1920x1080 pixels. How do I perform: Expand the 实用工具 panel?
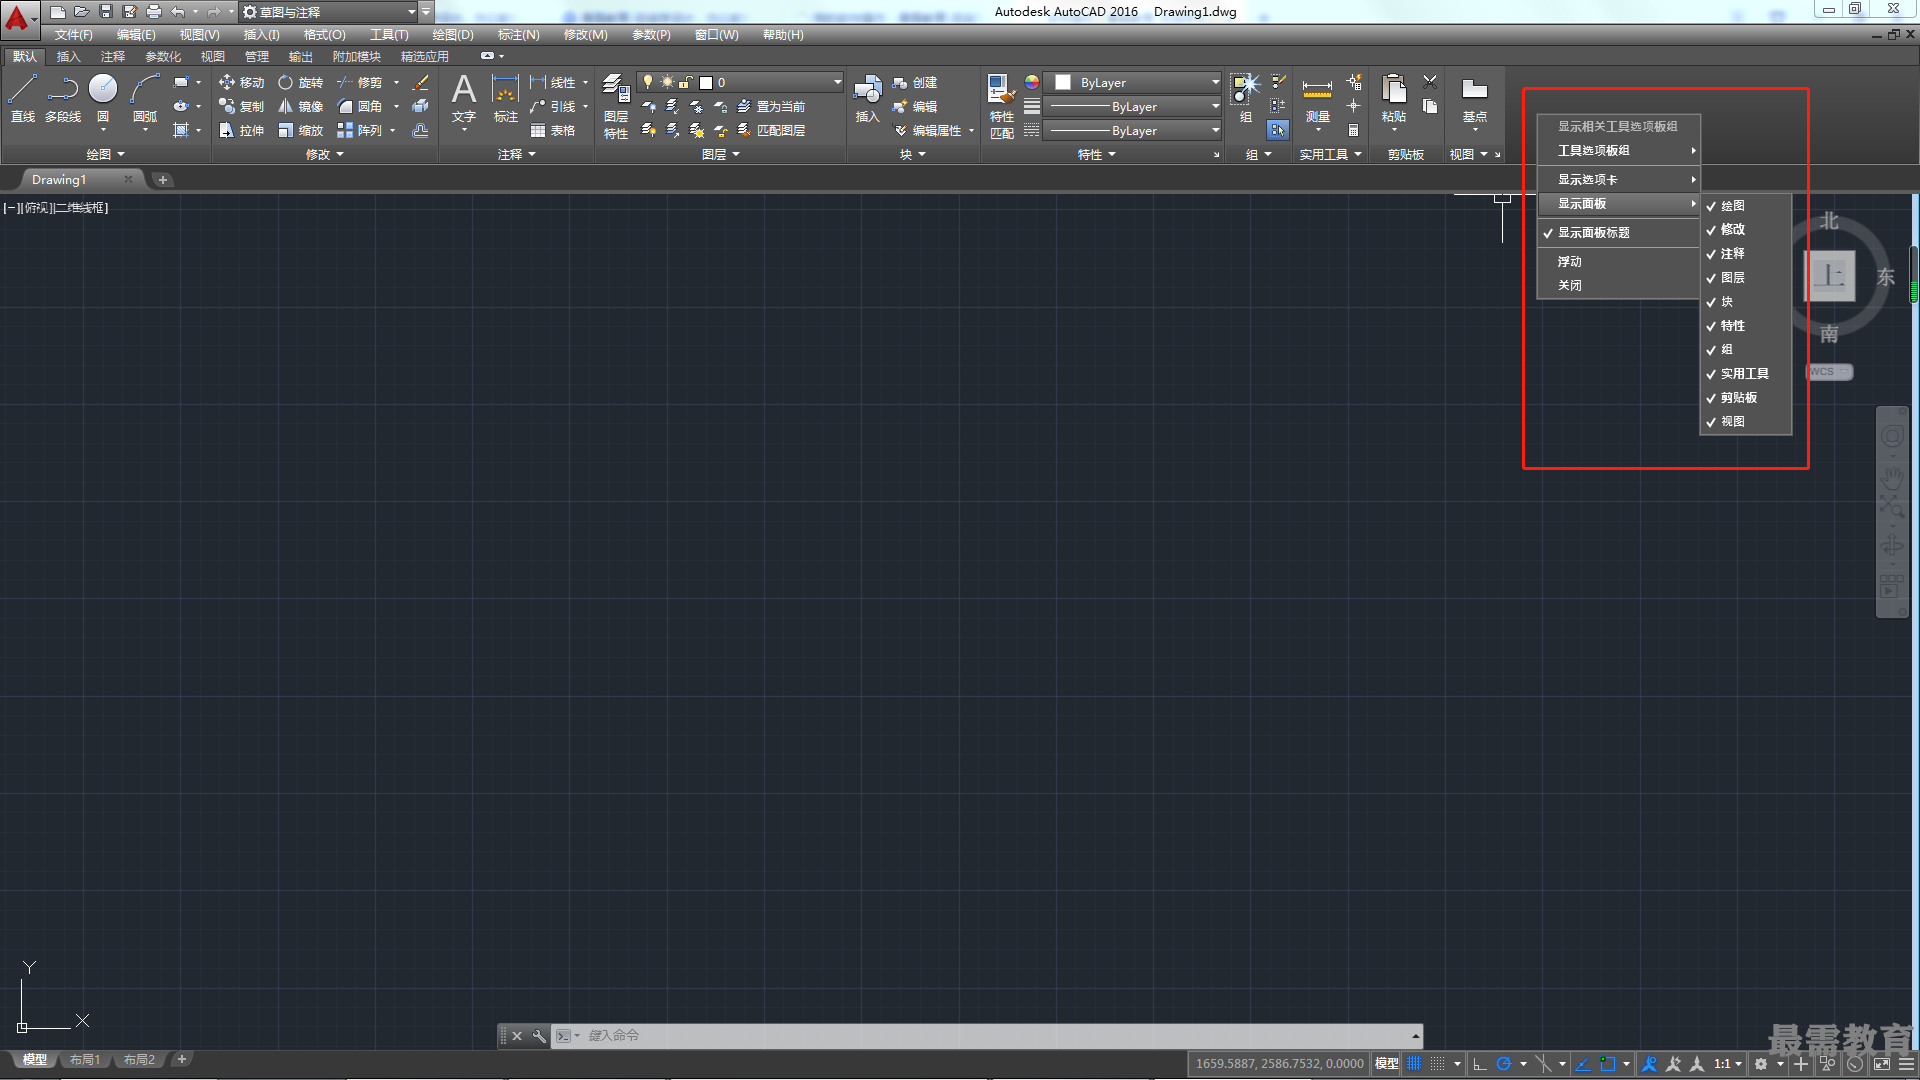tap(1331, 155)
